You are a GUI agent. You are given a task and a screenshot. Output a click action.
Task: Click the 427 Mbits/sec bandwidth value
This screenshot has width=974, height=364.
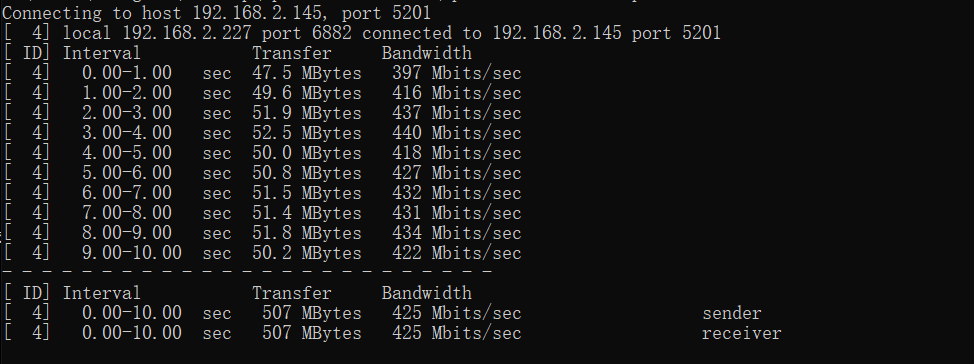tap(457, 173)
